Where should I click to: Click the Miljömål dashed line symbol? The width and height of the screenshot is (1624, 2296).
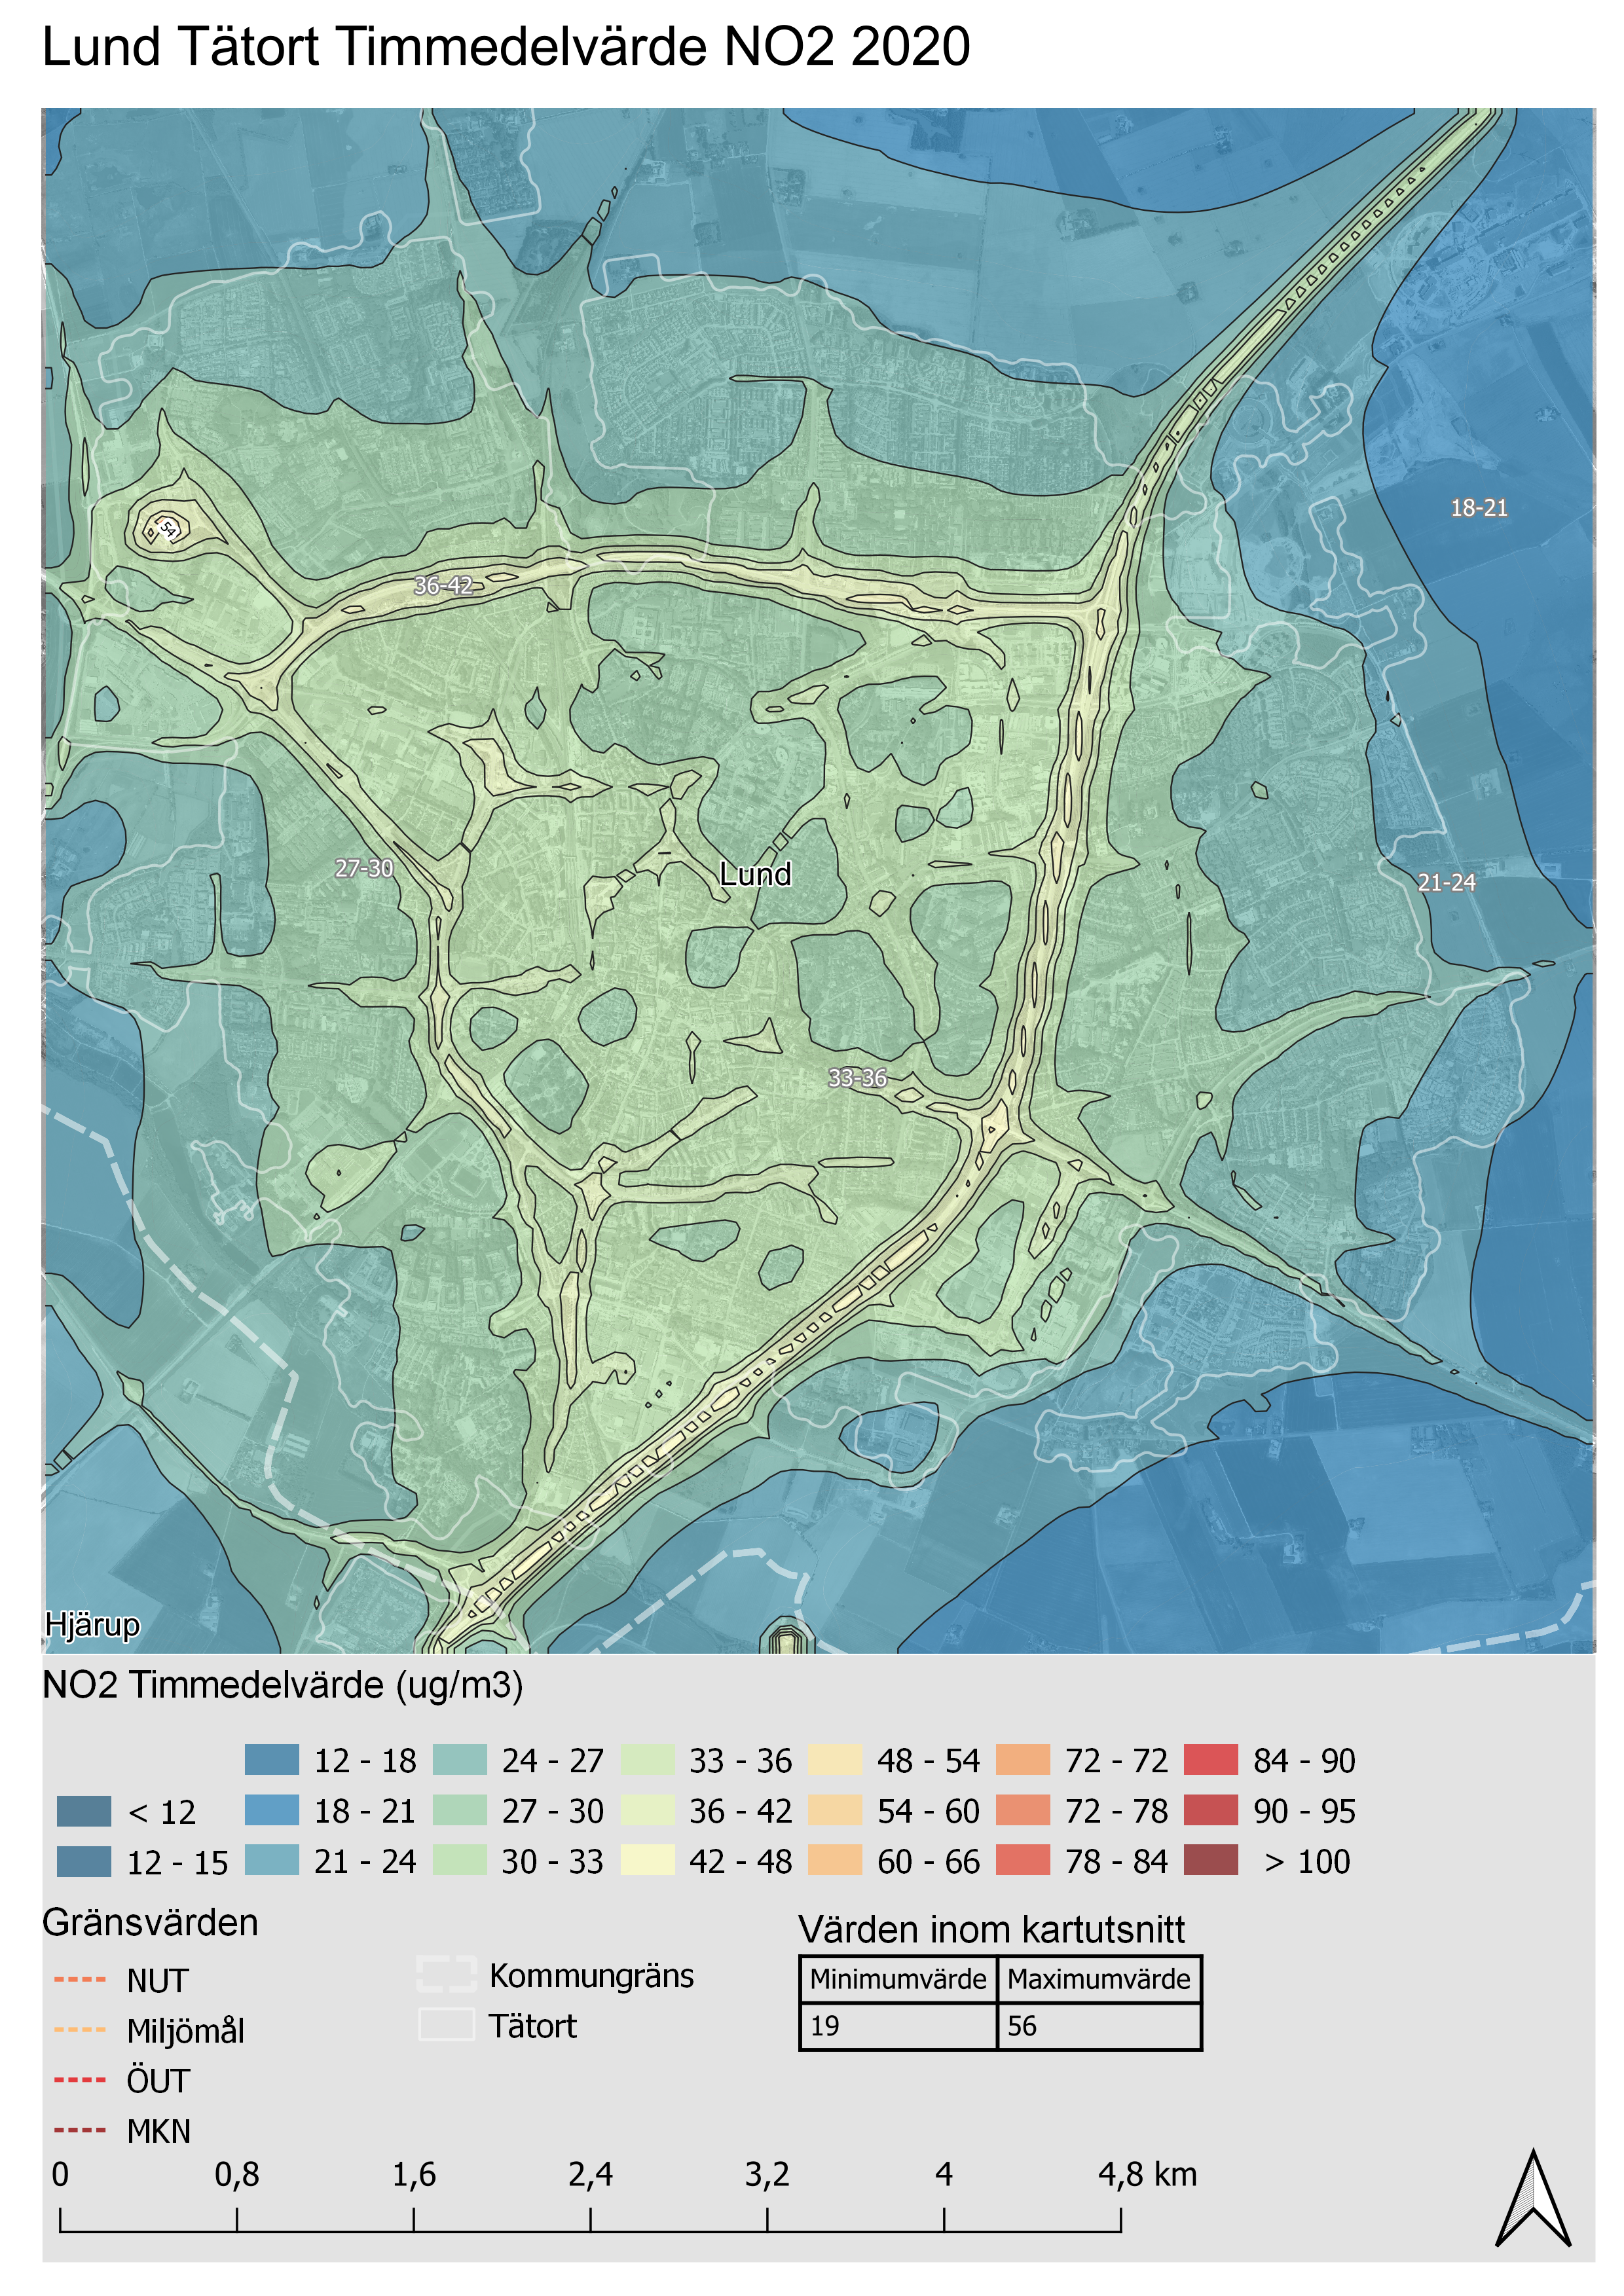[80, 2029]
